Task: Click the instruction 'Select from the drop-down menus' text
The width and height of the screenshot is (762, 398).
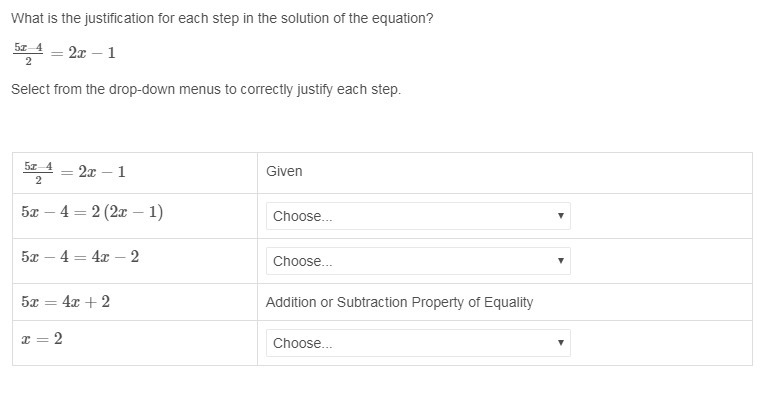Action: coord(206,89)
